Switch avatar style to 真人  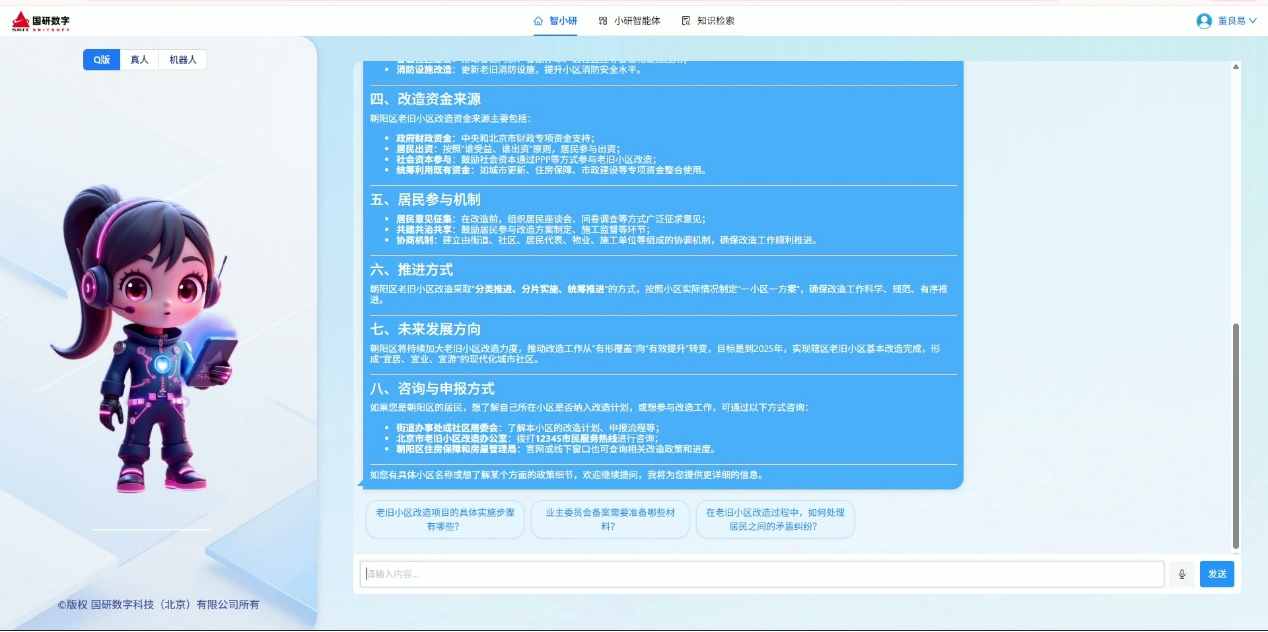[139, 60]
